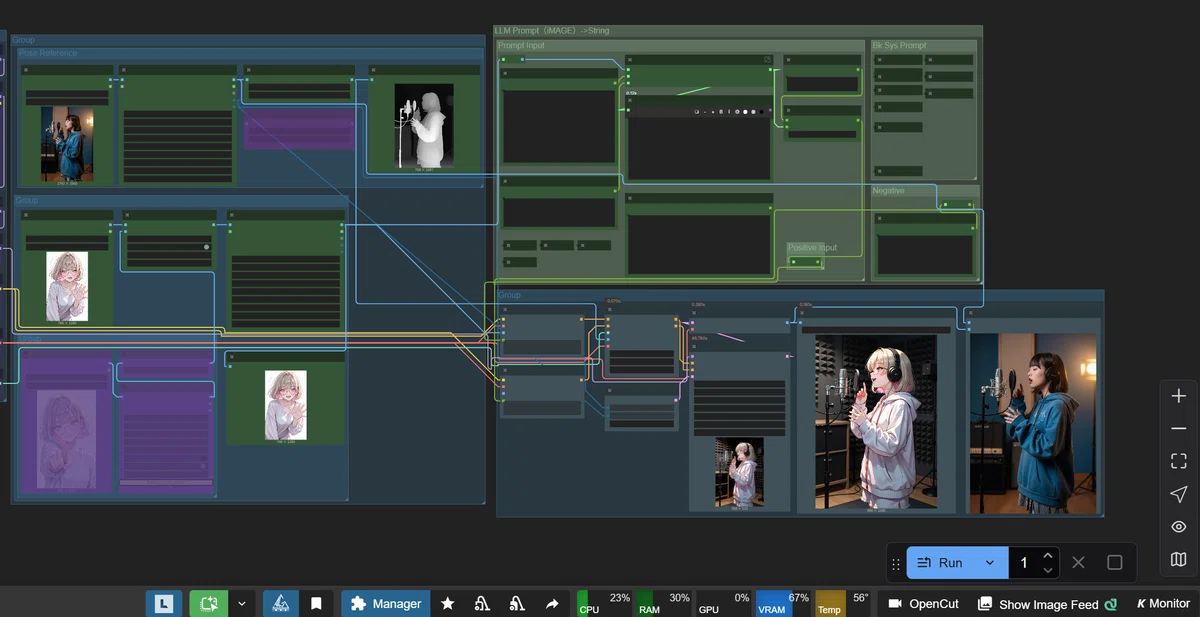Zoom in with the plus icon
Screen dimensions: 1200x617
tap(1179, 396)
